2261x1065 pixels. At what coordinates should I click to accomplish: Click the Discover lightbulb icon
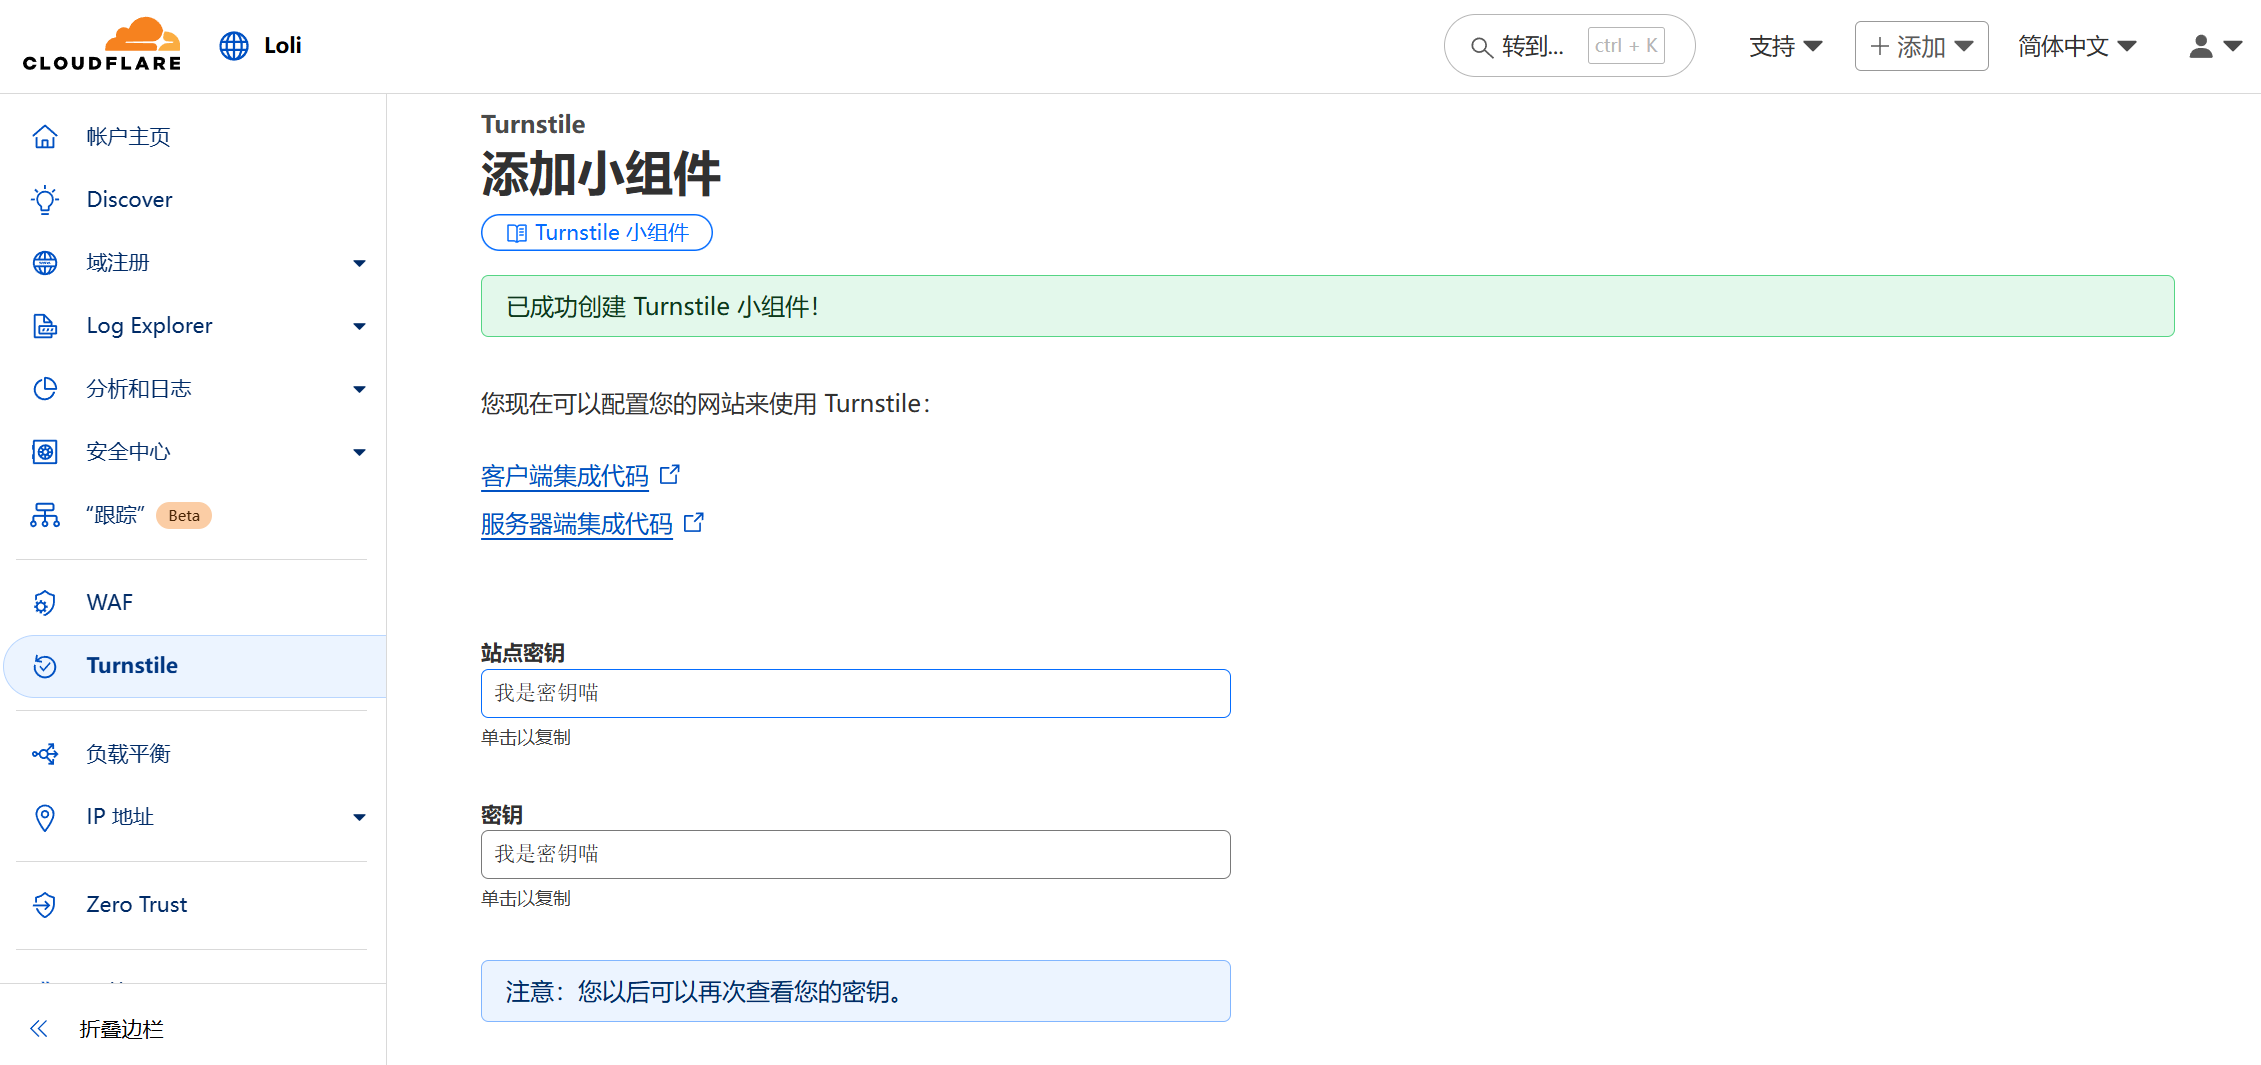point(45,200)
